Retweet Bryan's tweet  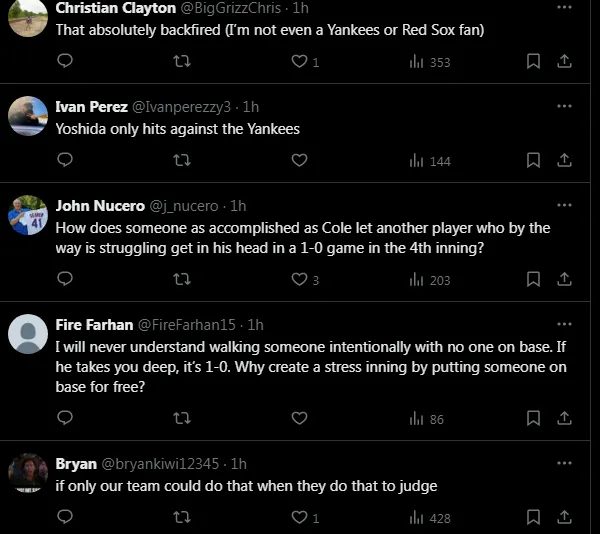click(181, 517)
